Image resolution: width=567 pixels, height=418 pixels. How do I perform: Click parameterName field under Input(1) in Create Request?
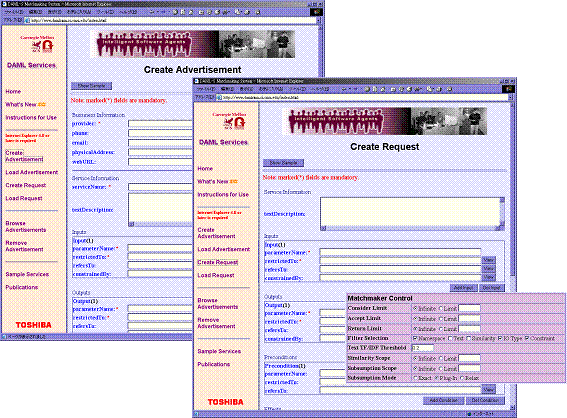tap(400, 252)
